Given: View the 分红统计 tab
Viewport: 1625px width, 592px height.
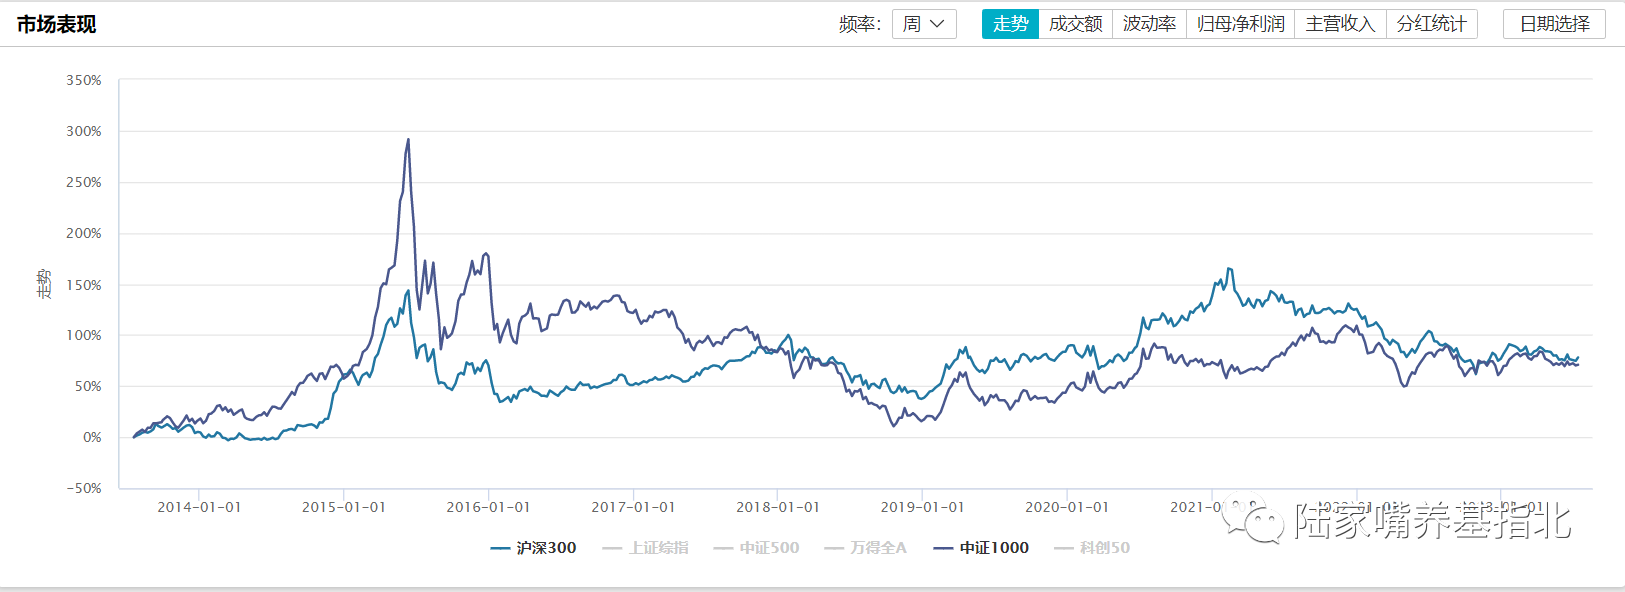Looking at the screenshot, I should pyautogui.click(x=1431, y=24).
